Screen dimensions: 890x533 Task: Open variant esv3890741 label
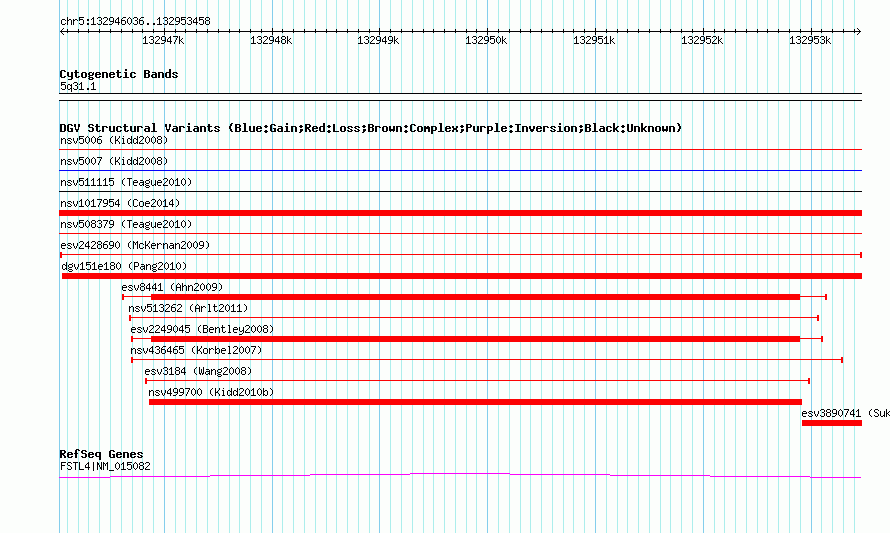pyautogui.click(x=845, y=413)
